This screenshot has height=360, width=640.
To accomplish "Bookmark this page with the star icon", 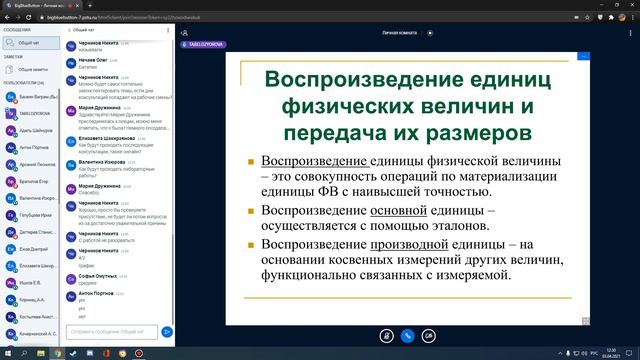I will 587,18.
